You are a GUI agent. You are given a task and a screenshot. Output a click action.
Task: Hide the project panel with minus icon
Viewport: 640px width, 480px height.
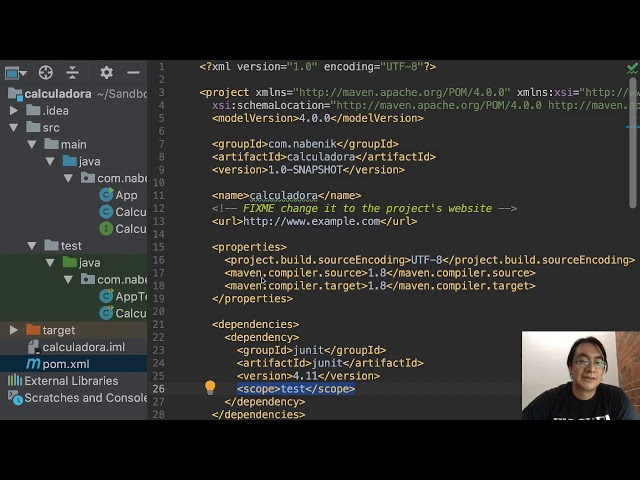click(x=133, y=73)
